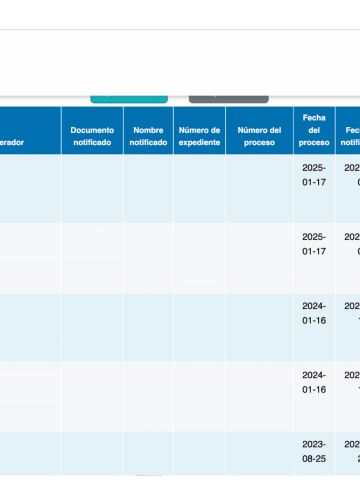Click the white panel area above the table
Image resolution: width=360 pixels, height=504 pixels.
180,63
